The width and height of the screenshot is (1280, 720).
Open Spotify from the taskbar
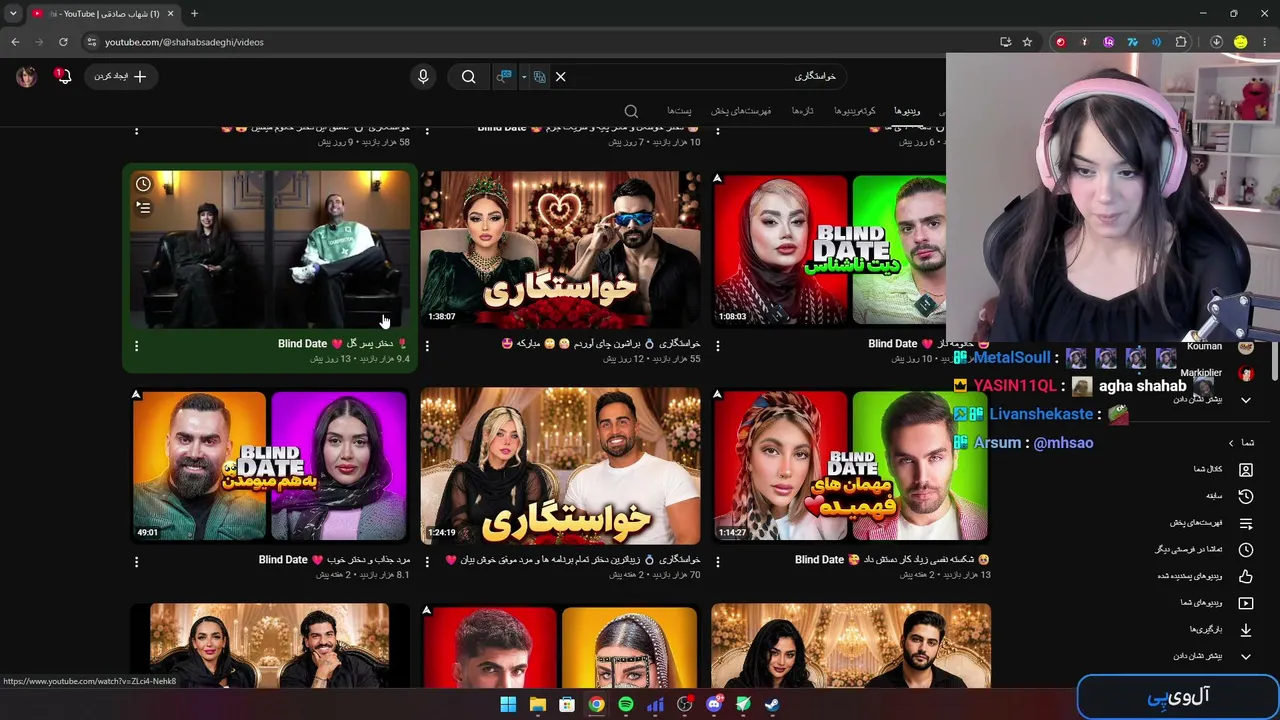[x=626, y=705]
